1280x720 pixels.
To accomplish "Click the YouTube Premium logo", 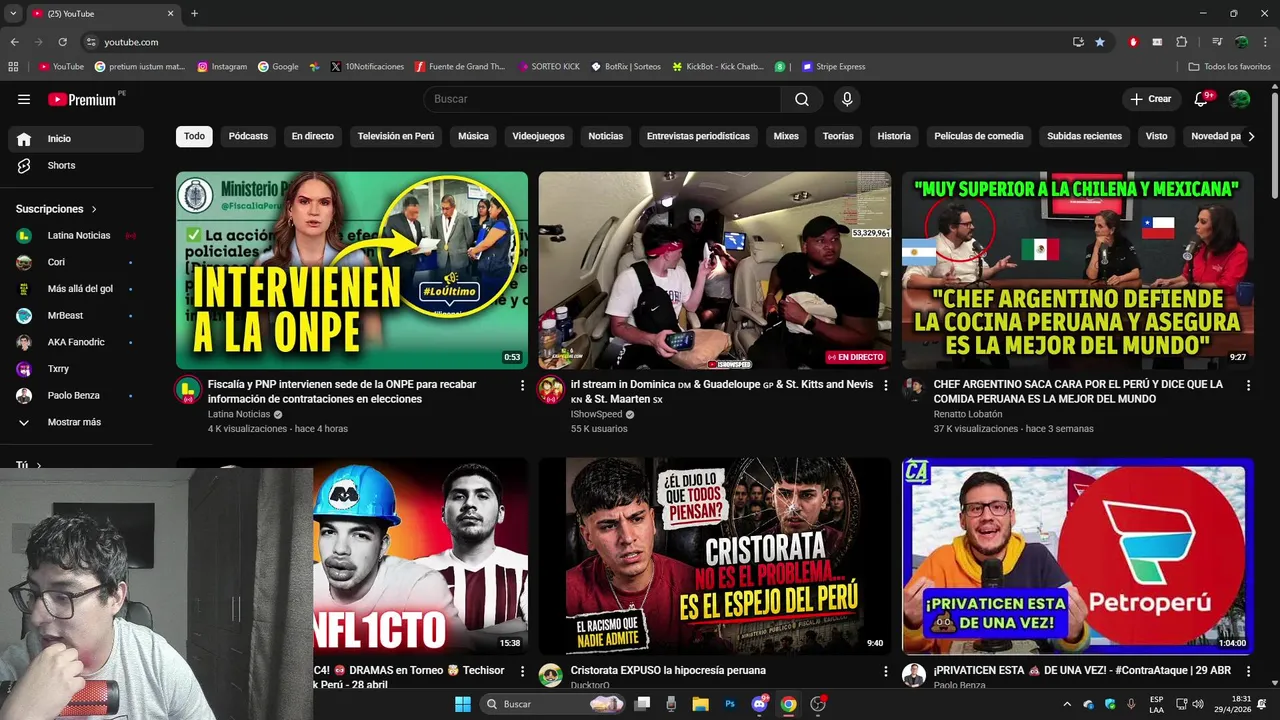I will point(82,99).
